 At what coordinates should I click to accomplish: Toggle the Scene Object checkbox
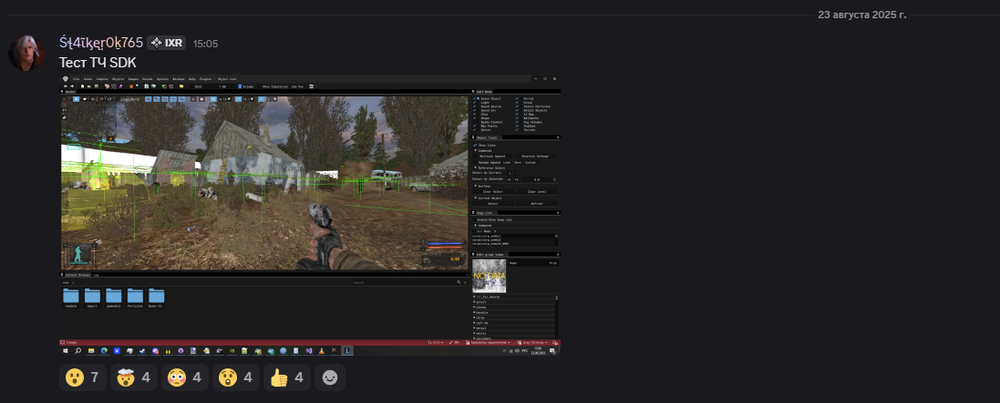coord(475,98)
